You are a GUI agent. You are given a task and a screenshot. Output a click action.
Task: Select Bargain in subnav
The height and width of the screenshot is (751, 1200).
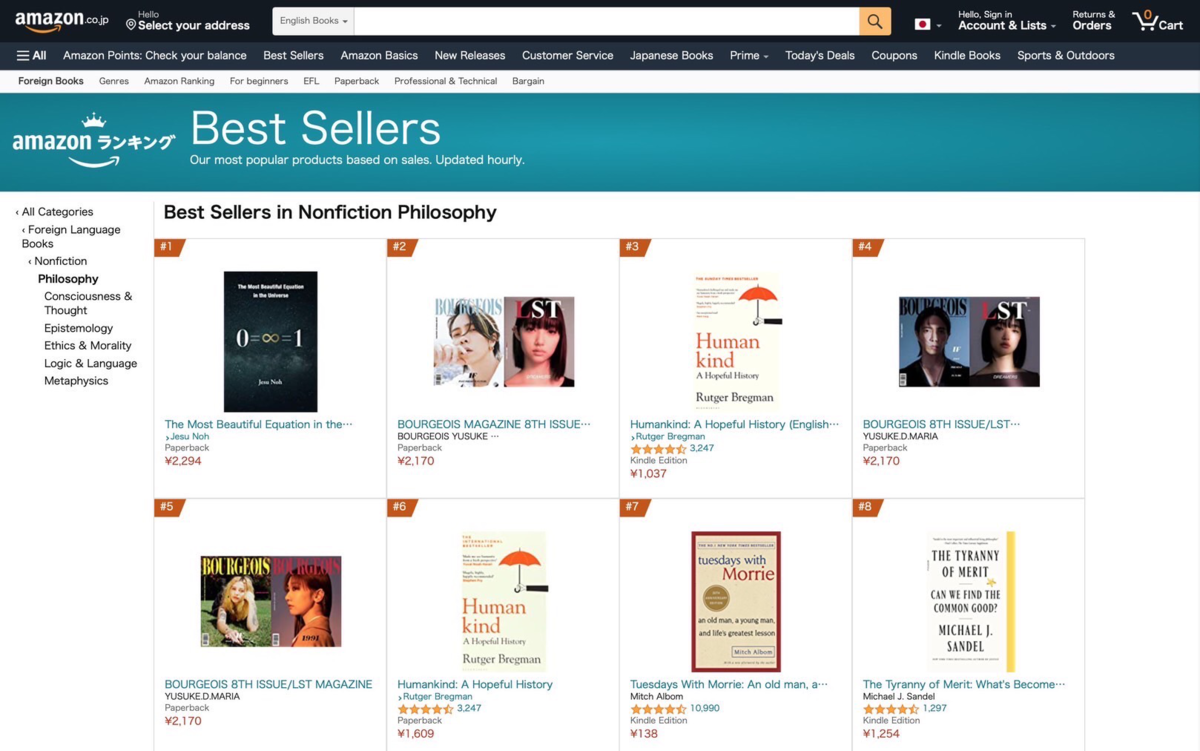(528, 81)
